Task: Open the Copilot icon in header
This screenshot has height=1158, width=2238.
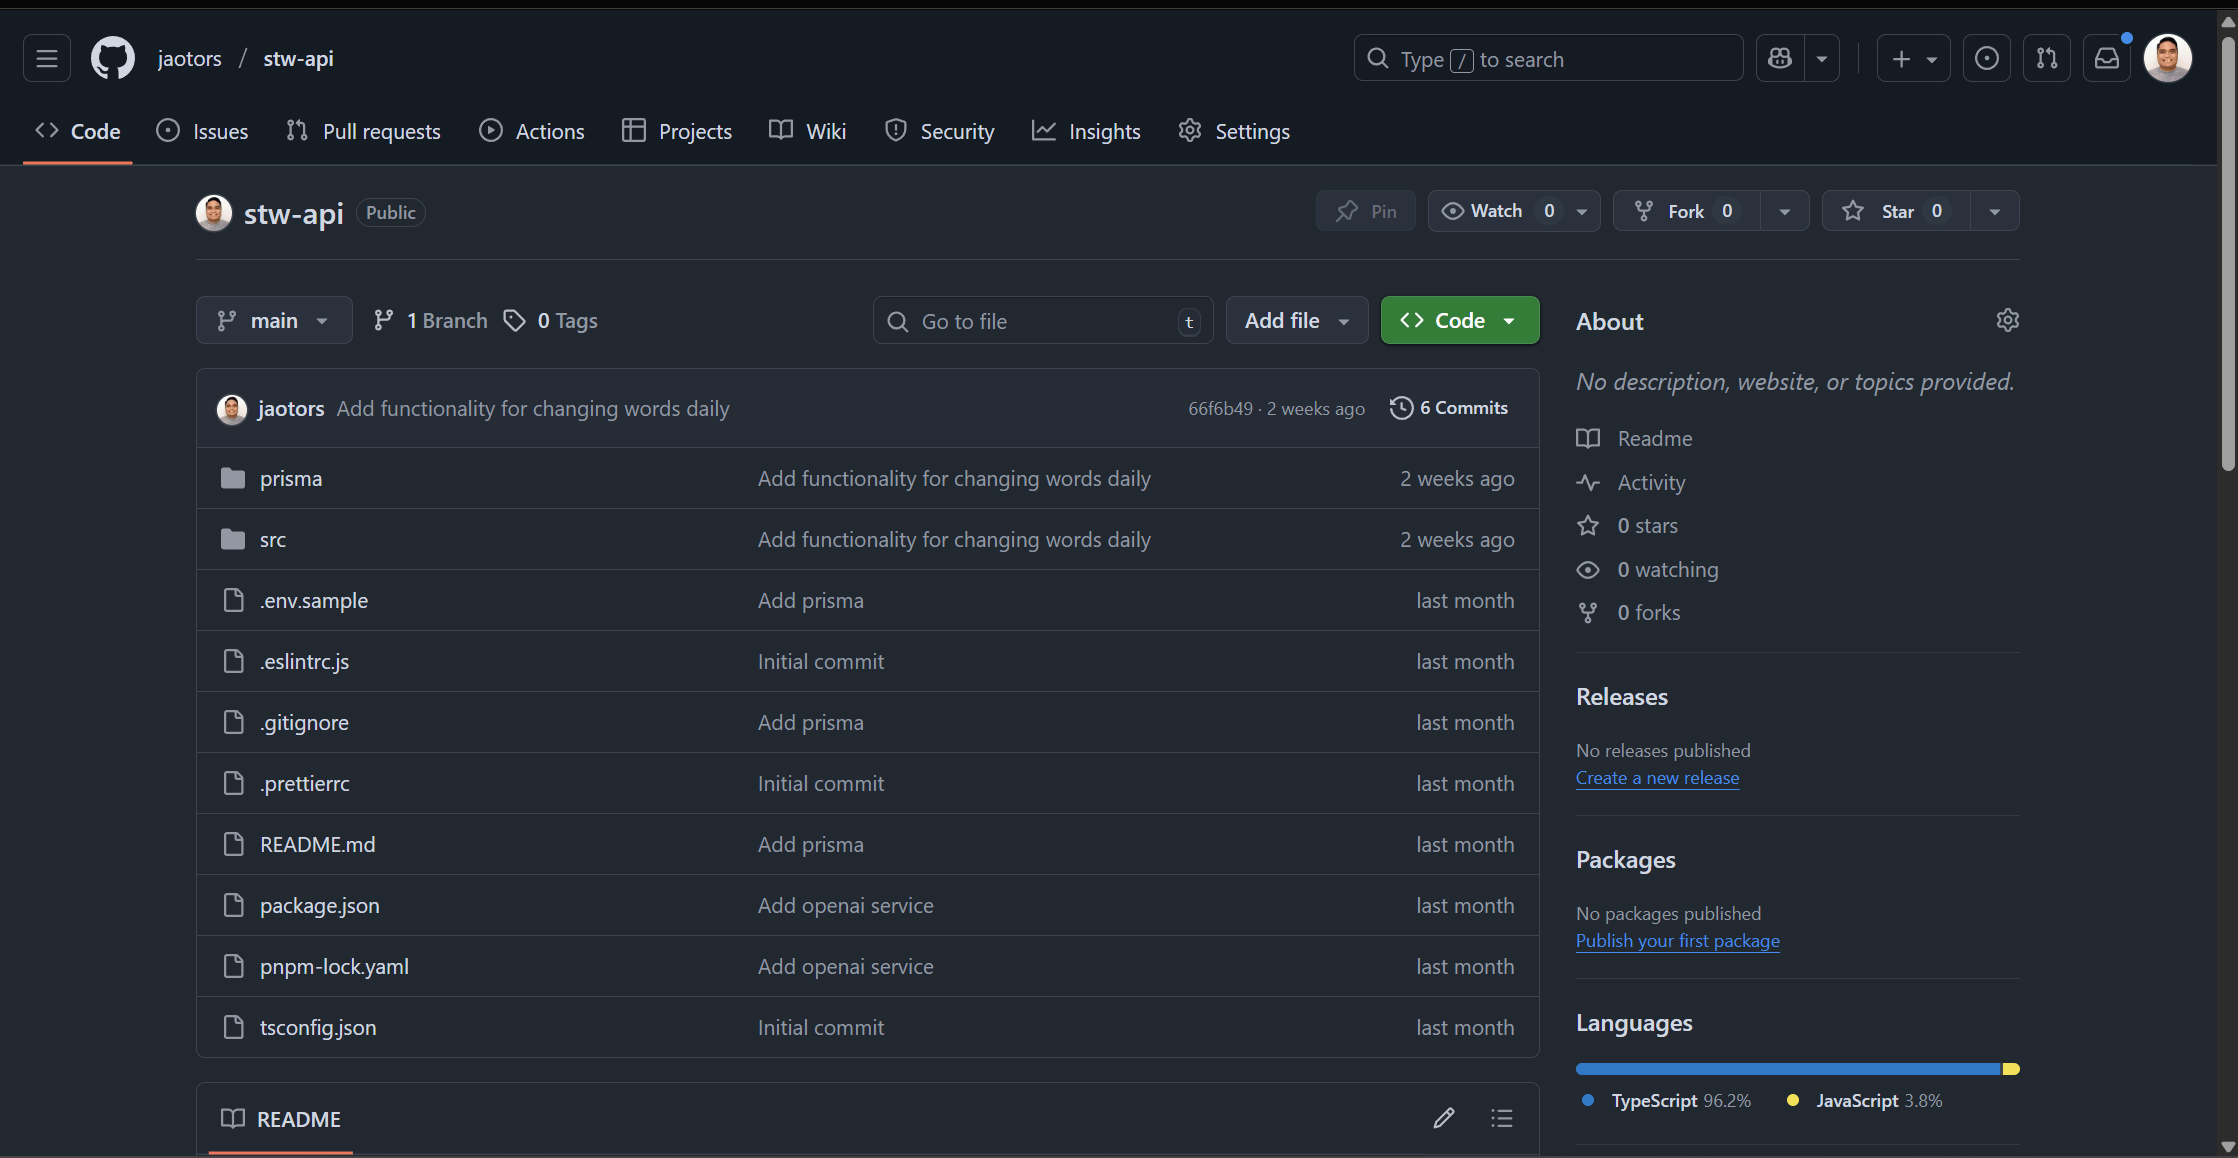Action: pyautogui.click(x=1780, y=59)
